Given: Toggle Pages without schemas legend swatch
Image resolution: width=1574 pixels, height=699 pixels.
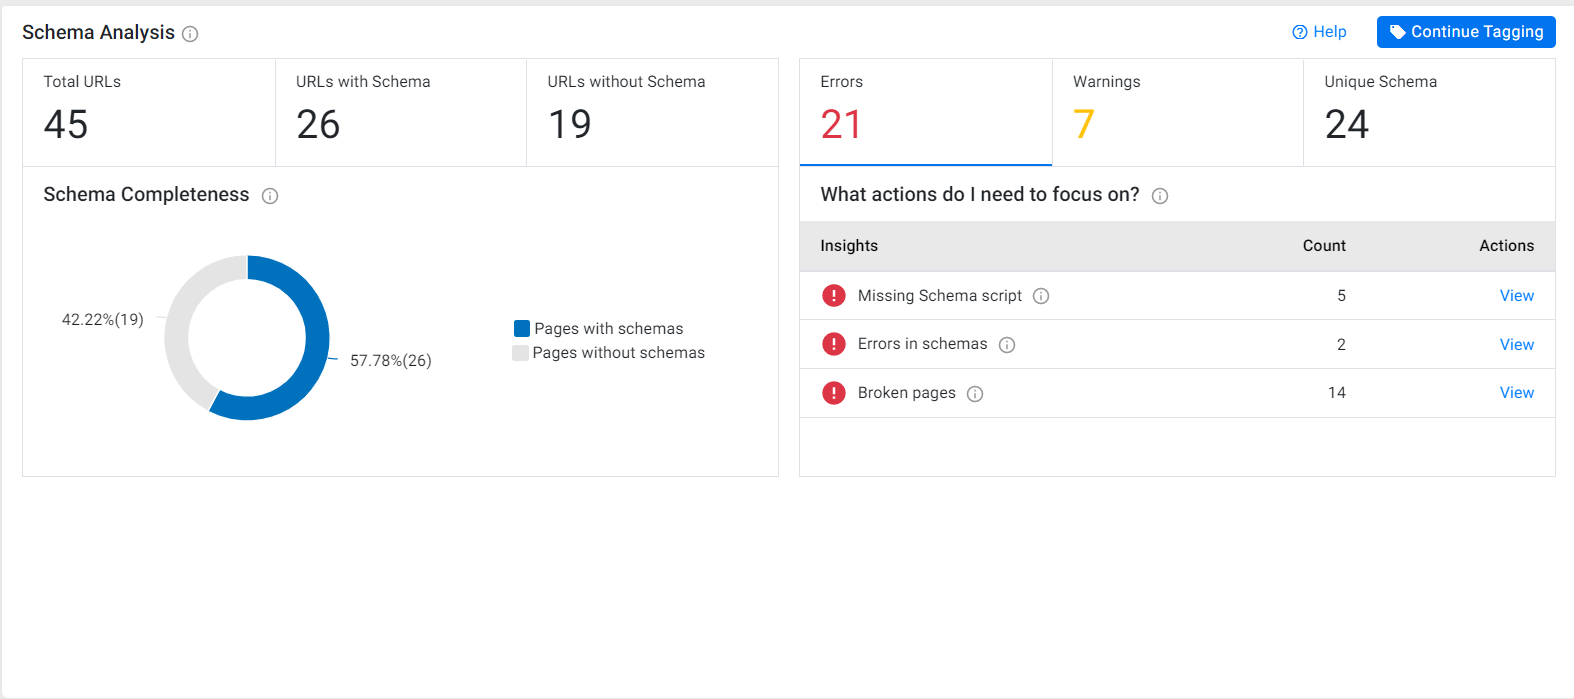Looking at the screenshot, I should click(520, 353).
